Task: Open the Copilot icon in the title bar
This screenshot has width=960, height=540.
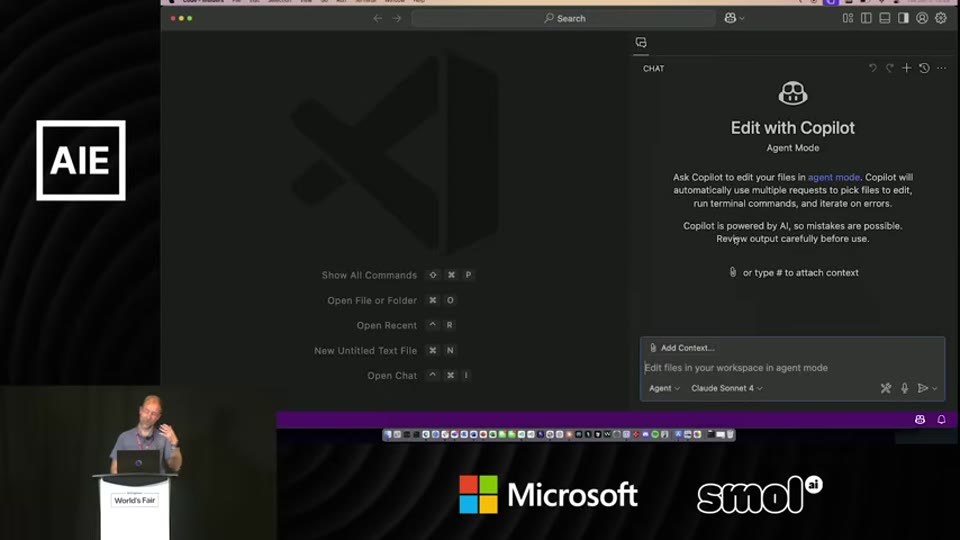Action: 730,18
